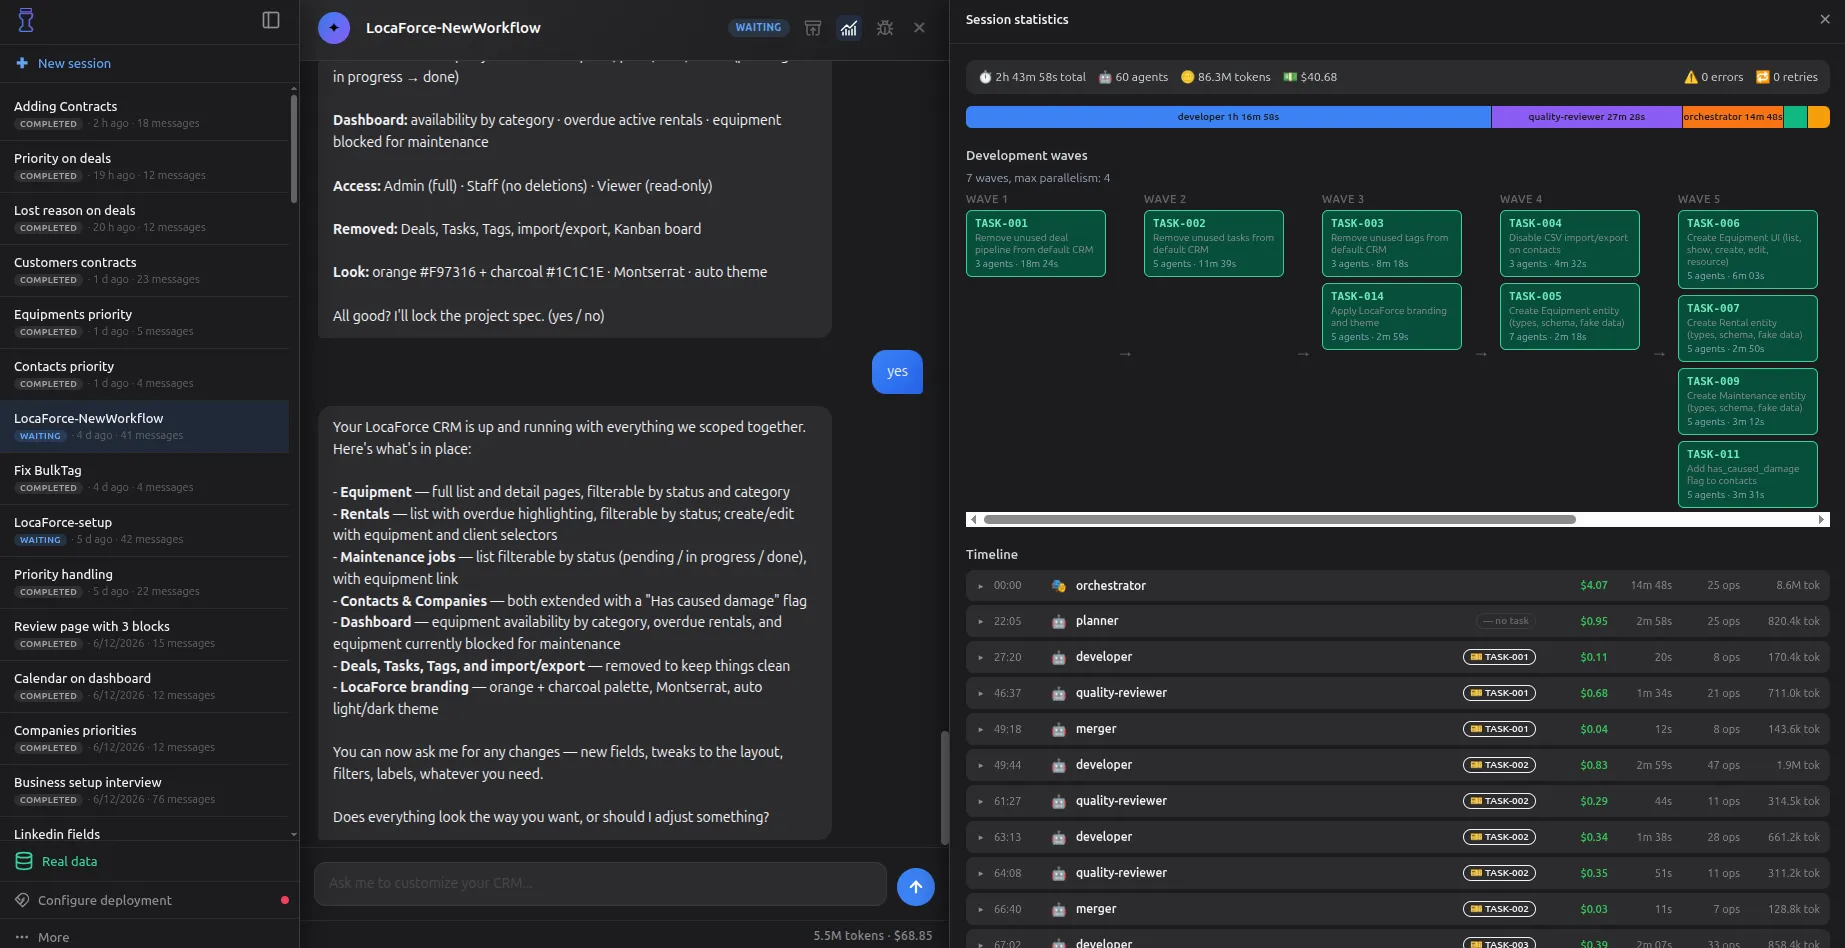Viewport: 1845px width, 948px height.
Task: Click the warning icon next to 0 errors
Action: click(x=1691, y=77)
